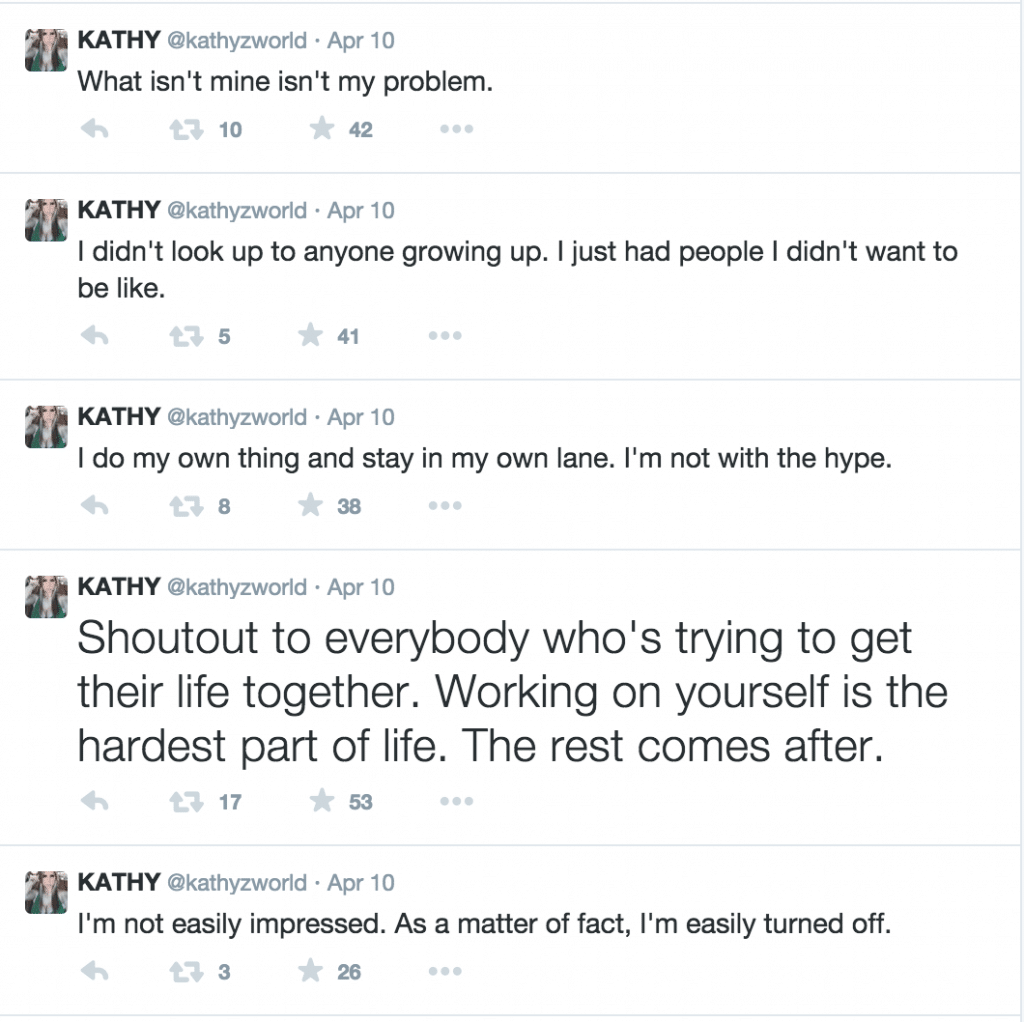The height and width of the screenshot is (1022, 1024).
Task: Open the KATHY profile name on the 'Shoutout' tweet
Action: [x=119, y=586]
